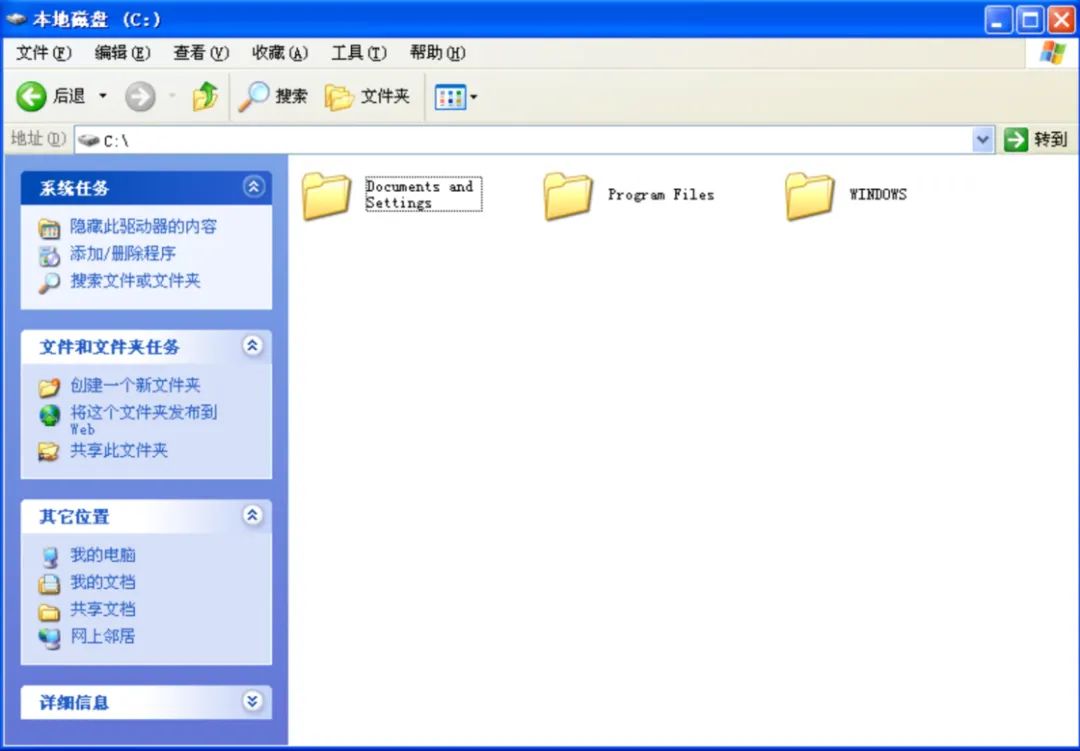Click the Program Files label
Screen dimensions: 1080x751
tap(661, 195)
